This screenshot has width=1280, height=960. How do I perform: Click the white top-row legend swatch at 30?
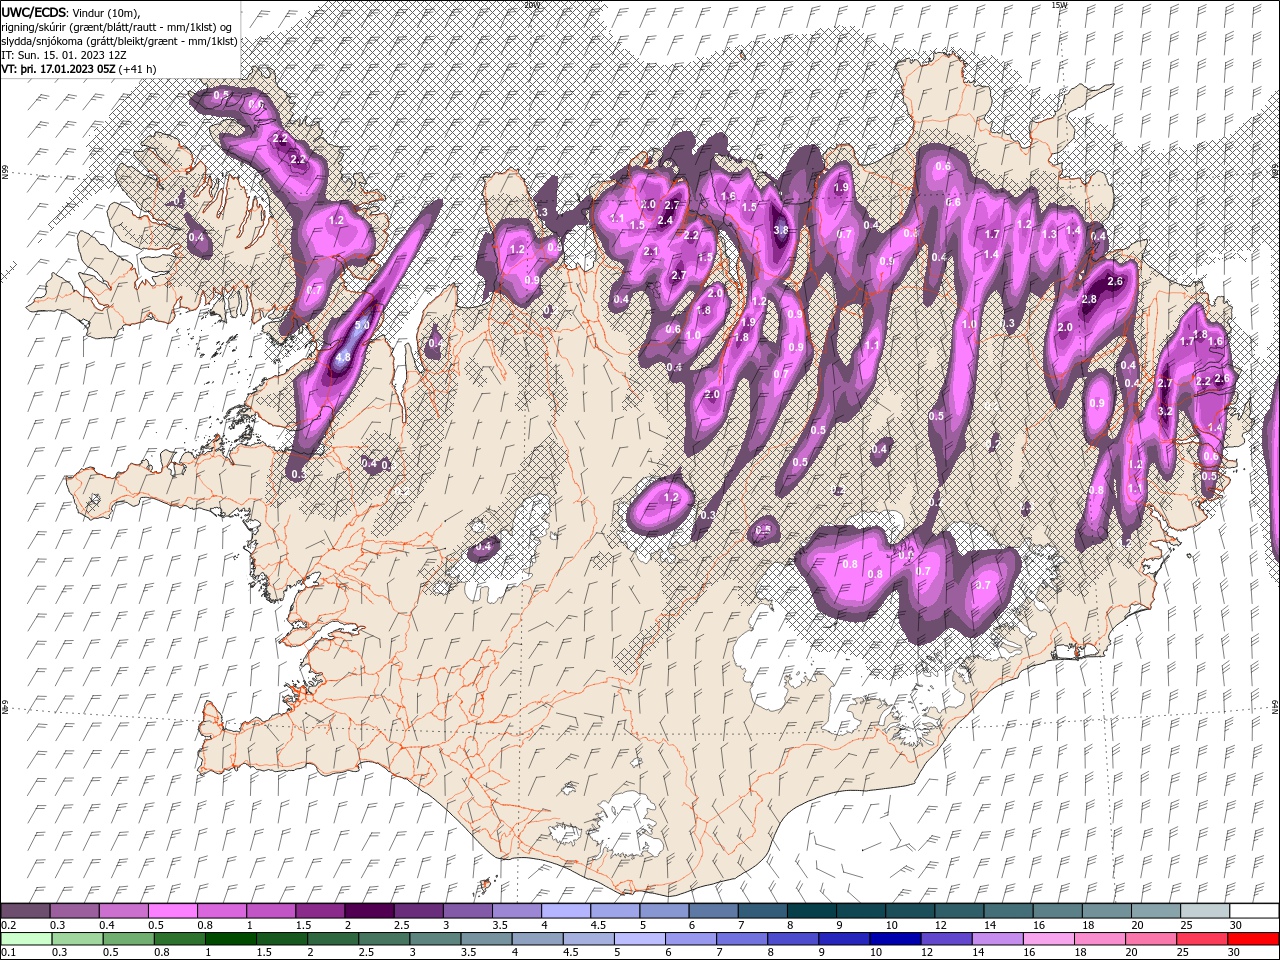pyautogui.click(x=1254, y=911)
